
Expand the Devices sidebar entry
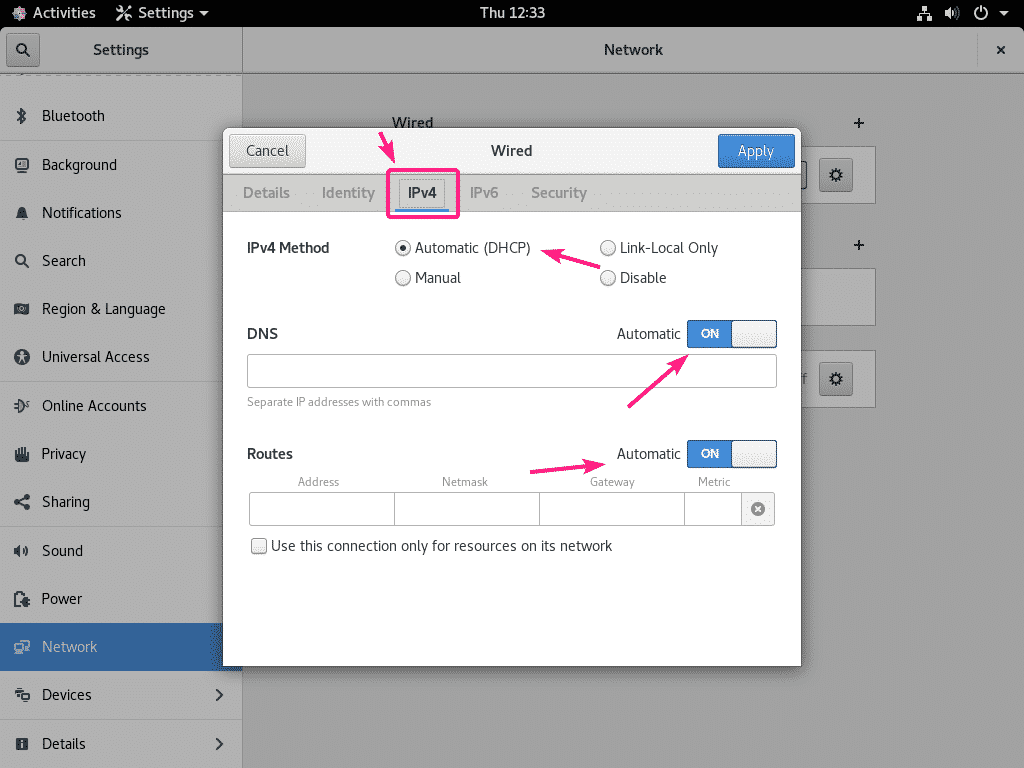tap(121, 695)
